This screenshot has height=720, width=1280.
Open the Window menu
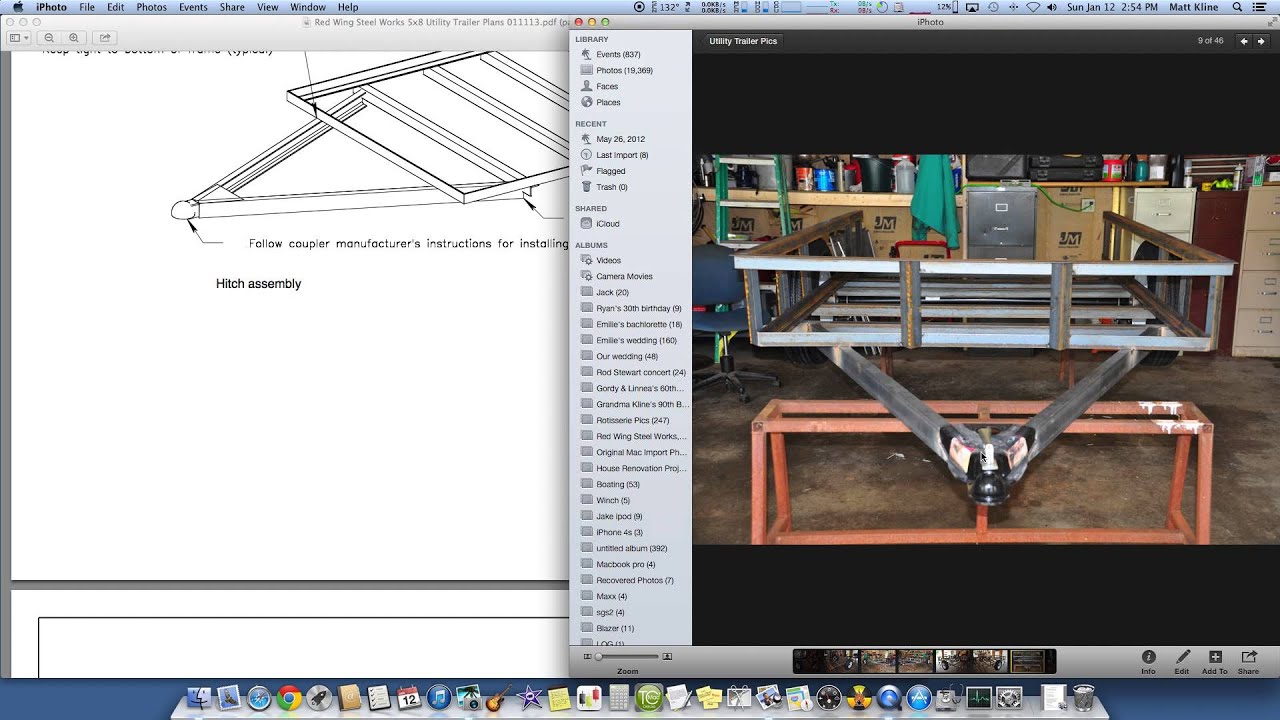308,7
